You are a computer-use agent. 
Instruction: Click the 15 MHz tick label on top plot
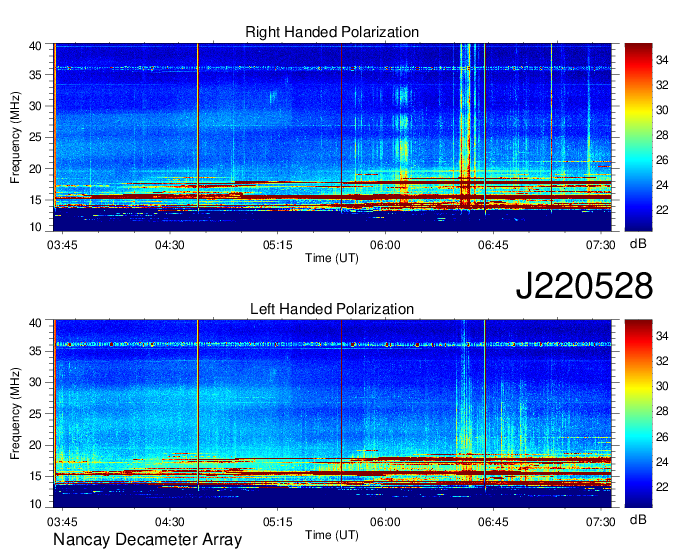point(35,200)
